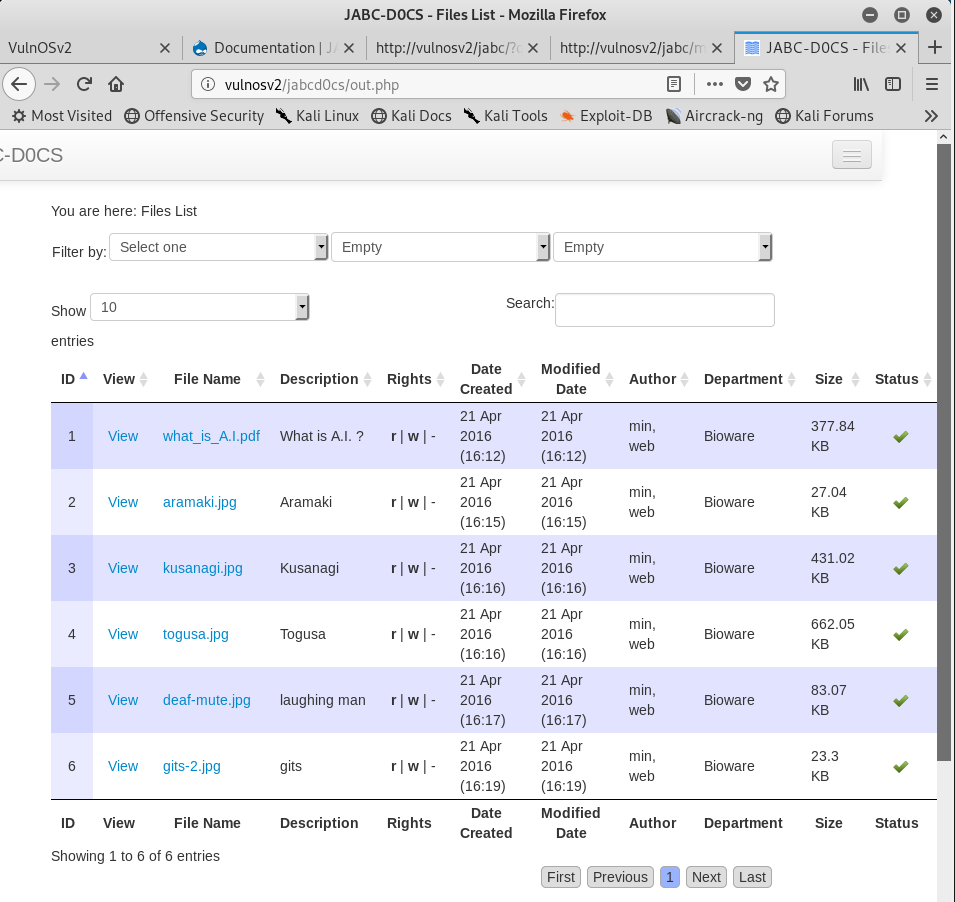
Task: Open the Library icon
Action: (861, 84)
